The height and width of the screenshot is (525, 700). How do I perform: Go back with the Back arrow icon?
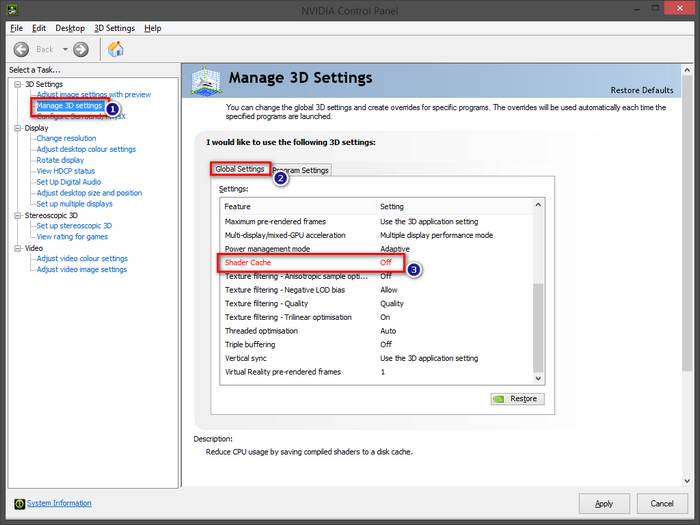click(21, 50)
